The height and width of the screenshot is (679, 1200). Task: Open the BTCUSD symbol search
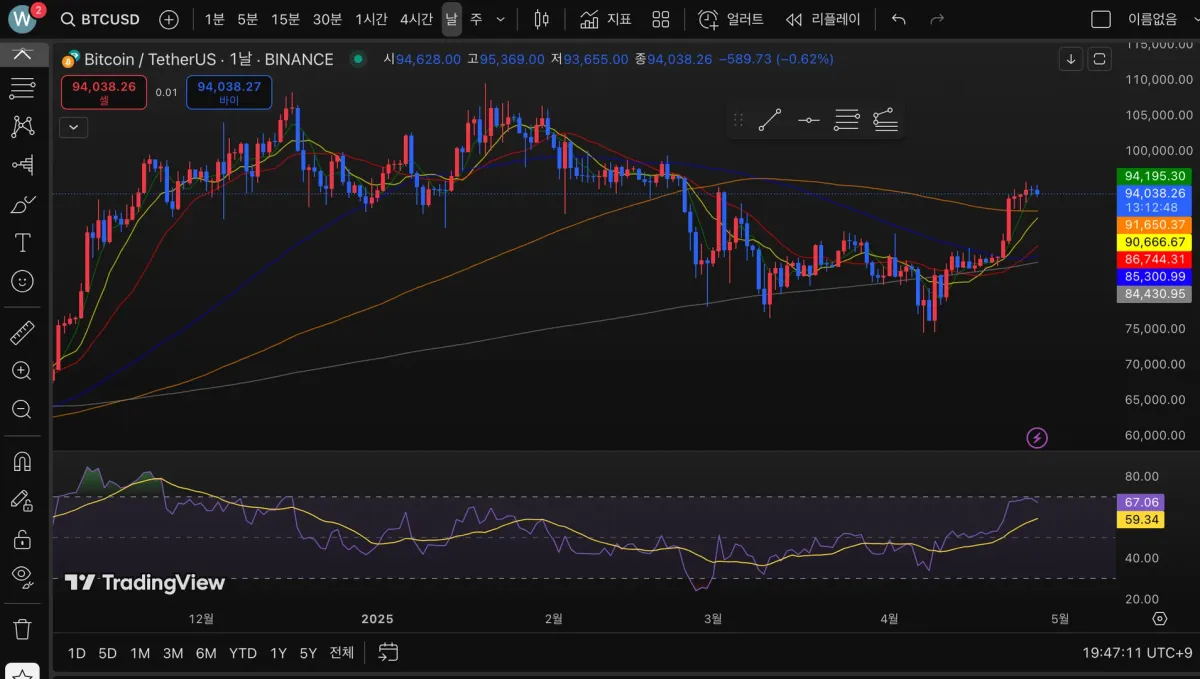coord(100,19)
